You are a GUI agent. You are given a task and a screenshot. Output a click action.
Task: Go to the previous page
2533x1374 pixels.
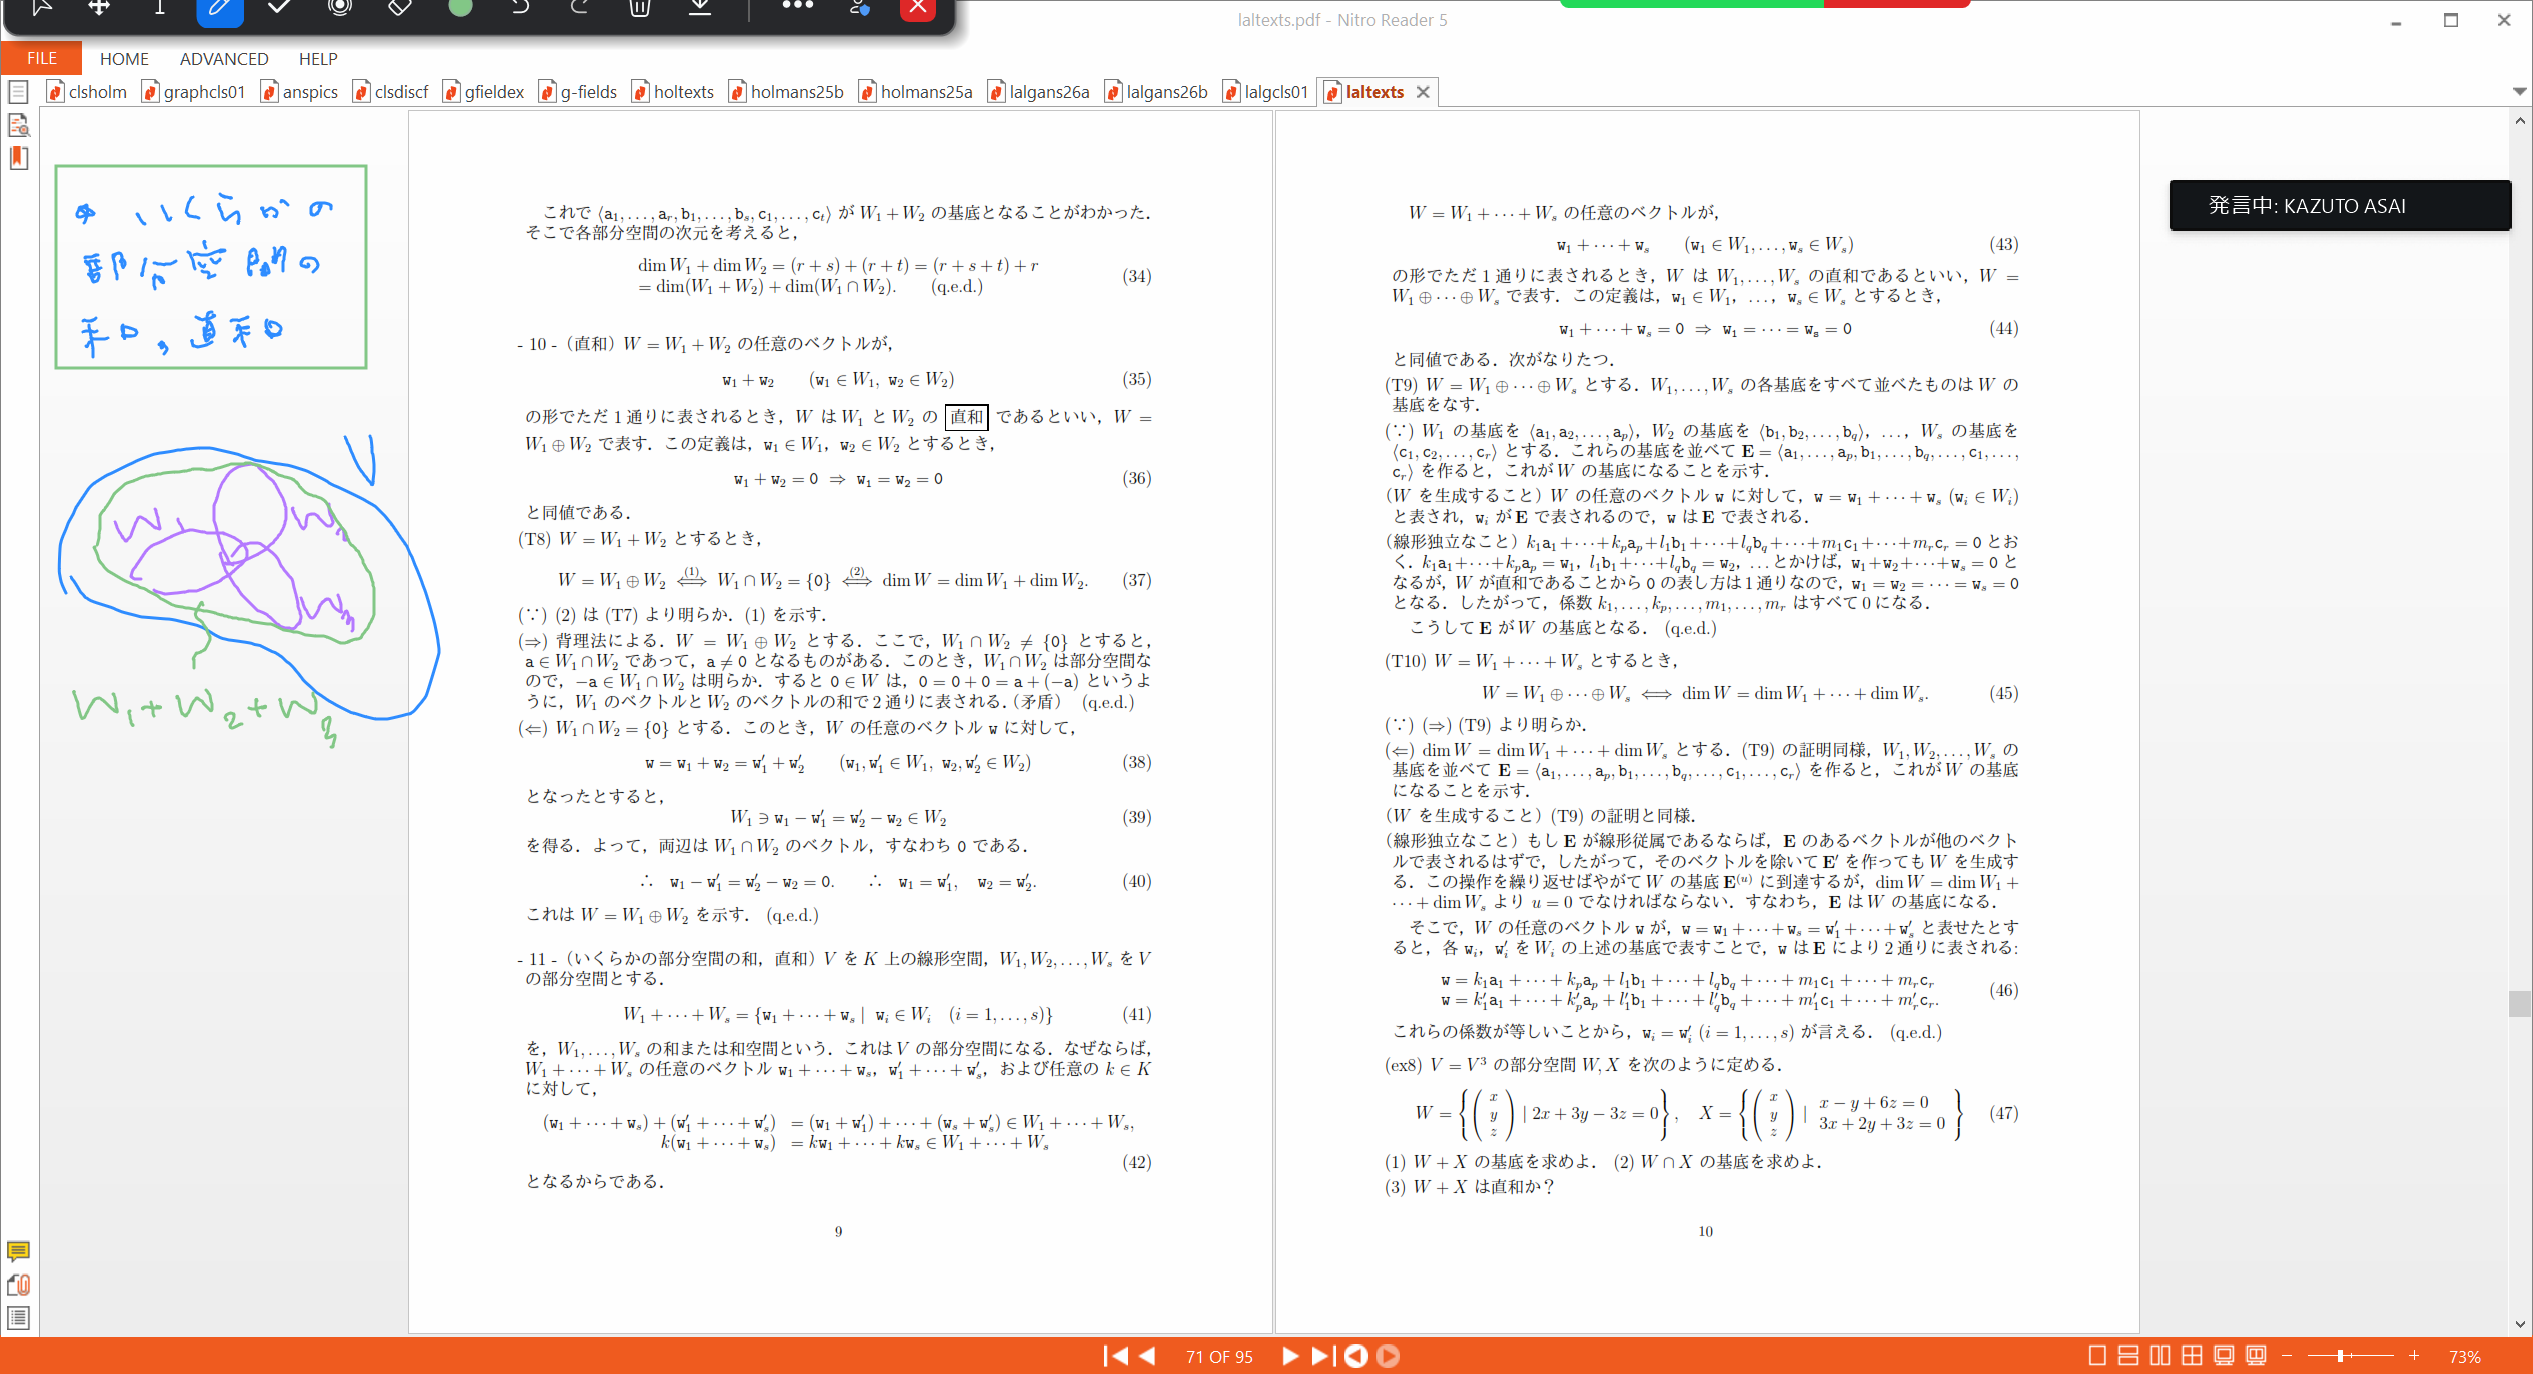(x=1147, y=1356)
